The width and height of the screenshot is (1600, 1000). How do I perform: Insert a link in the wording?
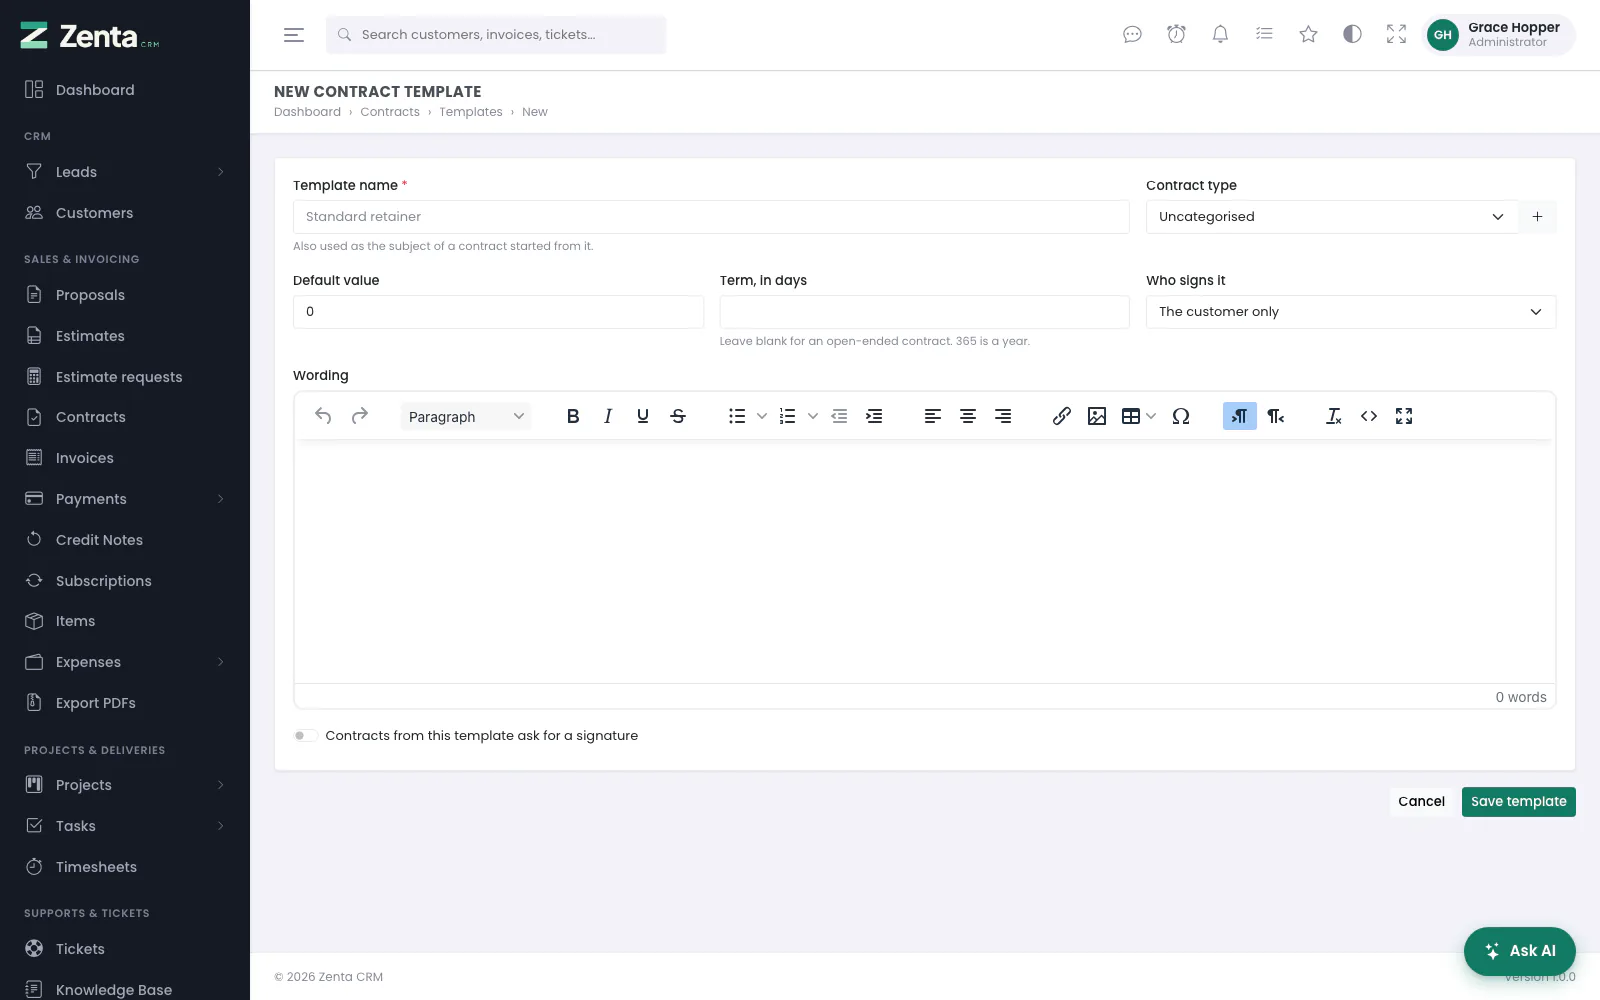pos(1062,416)
